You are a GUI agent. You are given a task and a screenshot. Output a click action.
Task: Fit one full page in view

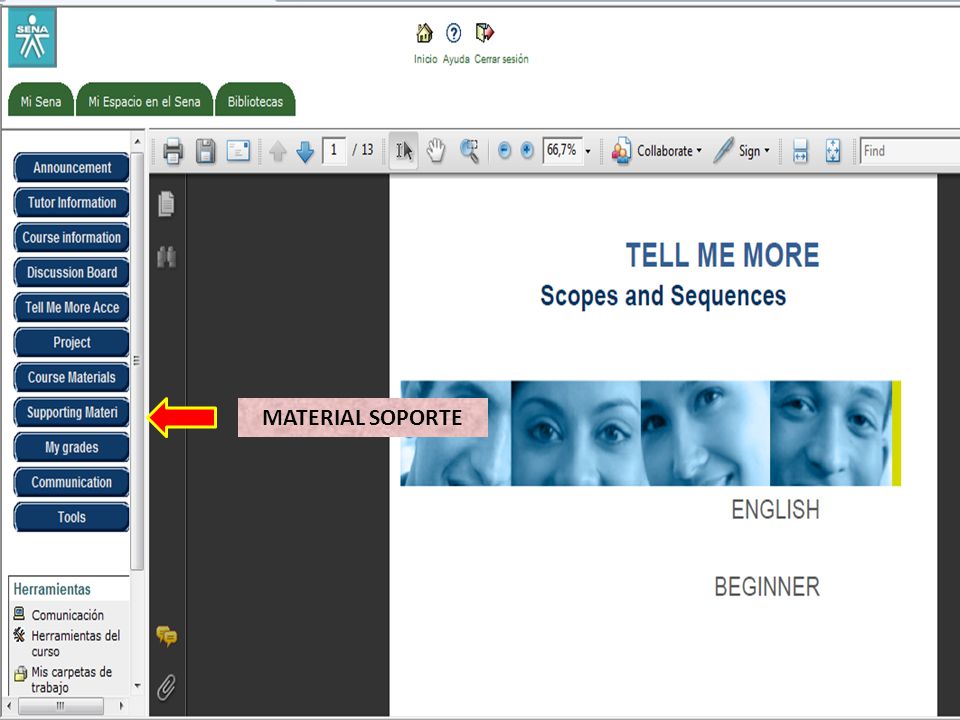tap(833, 151)
